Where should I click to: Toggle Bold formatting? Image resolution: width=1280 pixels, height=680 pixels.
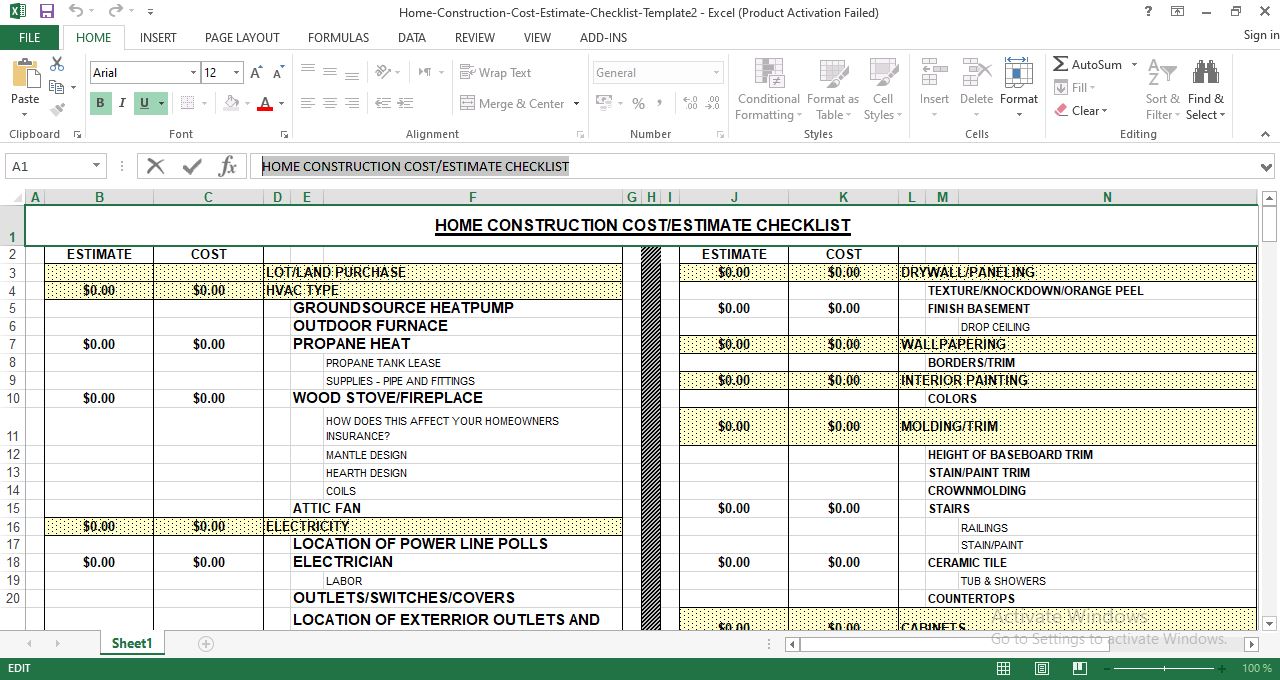(100, 103)
